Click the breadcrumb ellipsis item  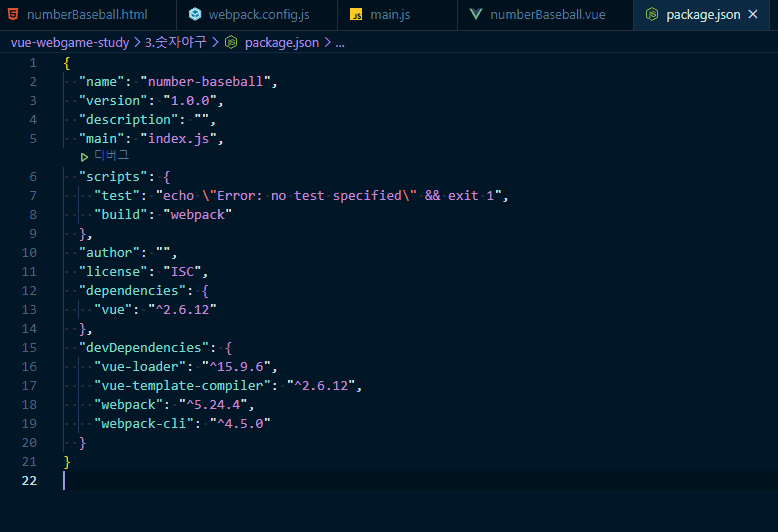coord(340,43)
